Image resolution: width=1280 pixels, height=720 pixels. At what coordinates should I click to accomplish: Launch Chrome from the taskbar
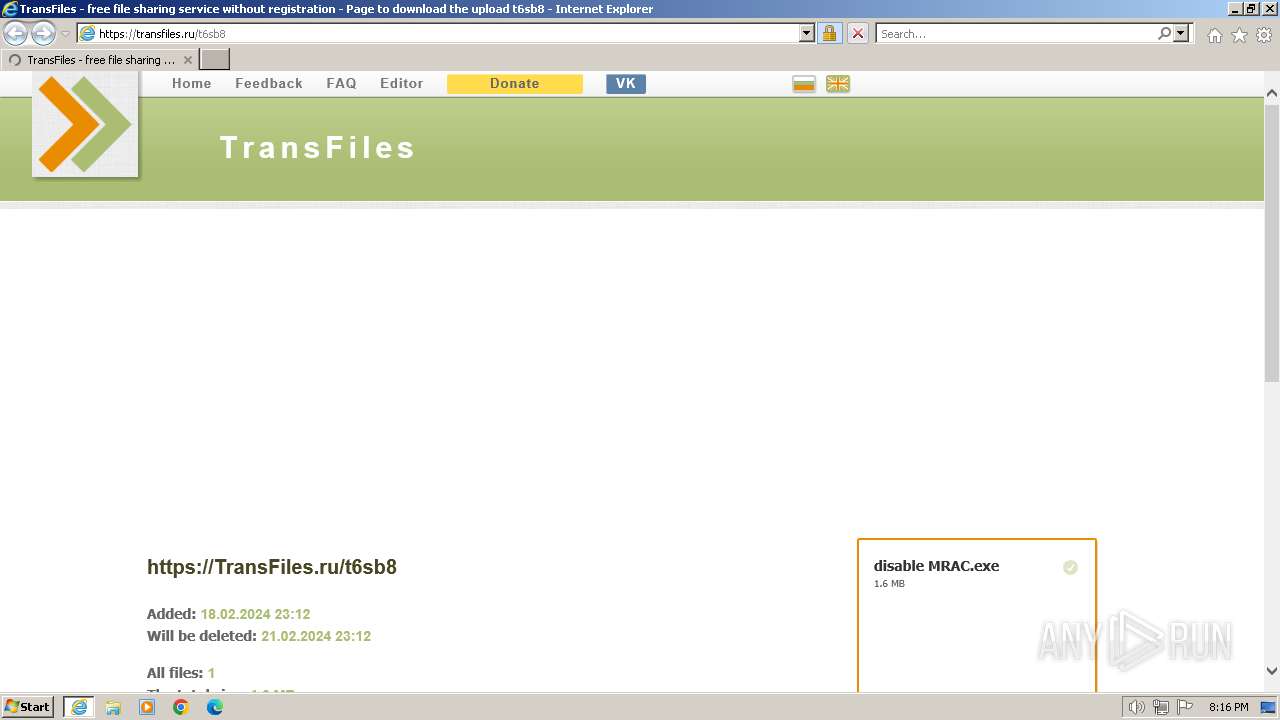[181, 707]
